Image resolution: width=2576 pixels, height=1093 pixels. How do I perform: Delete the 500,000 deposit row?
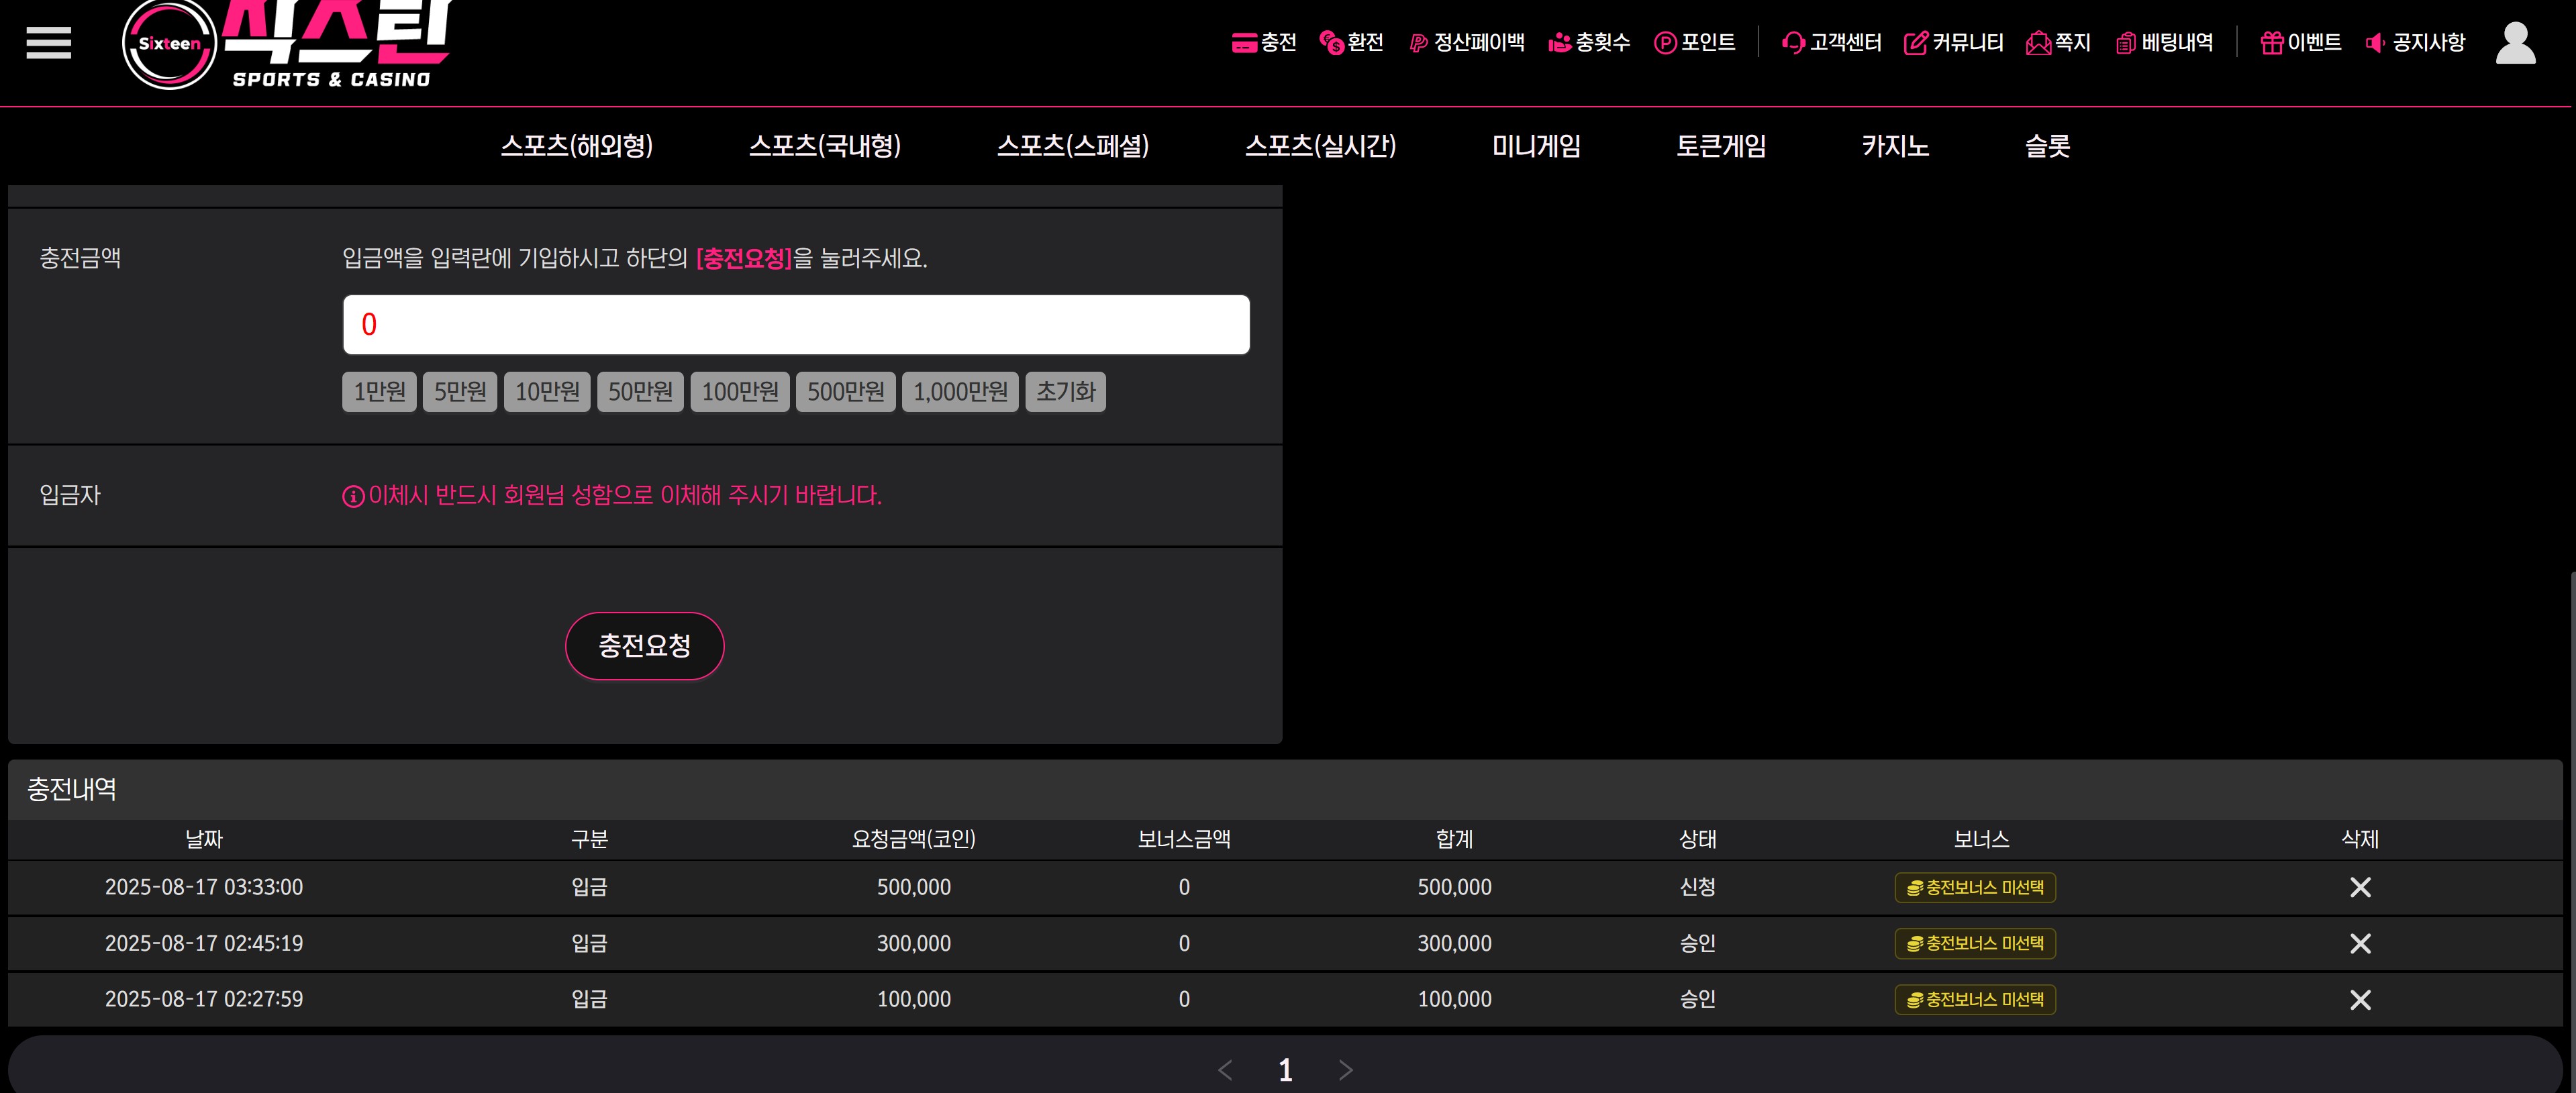[2360, 887]
